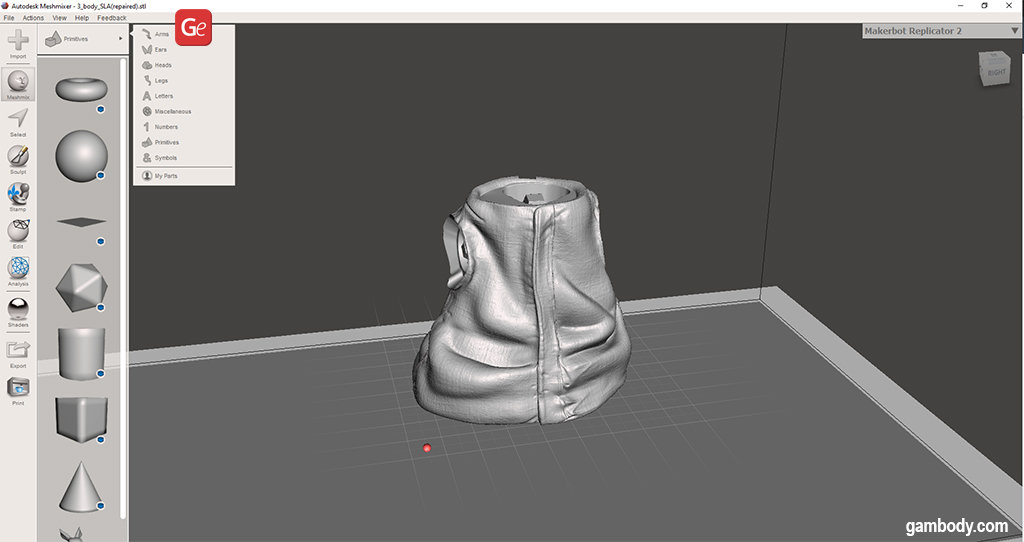1024x542 pixels.
Task: Open the Sculpt tool
Action: pyautogui.click(x=18, y=157)
